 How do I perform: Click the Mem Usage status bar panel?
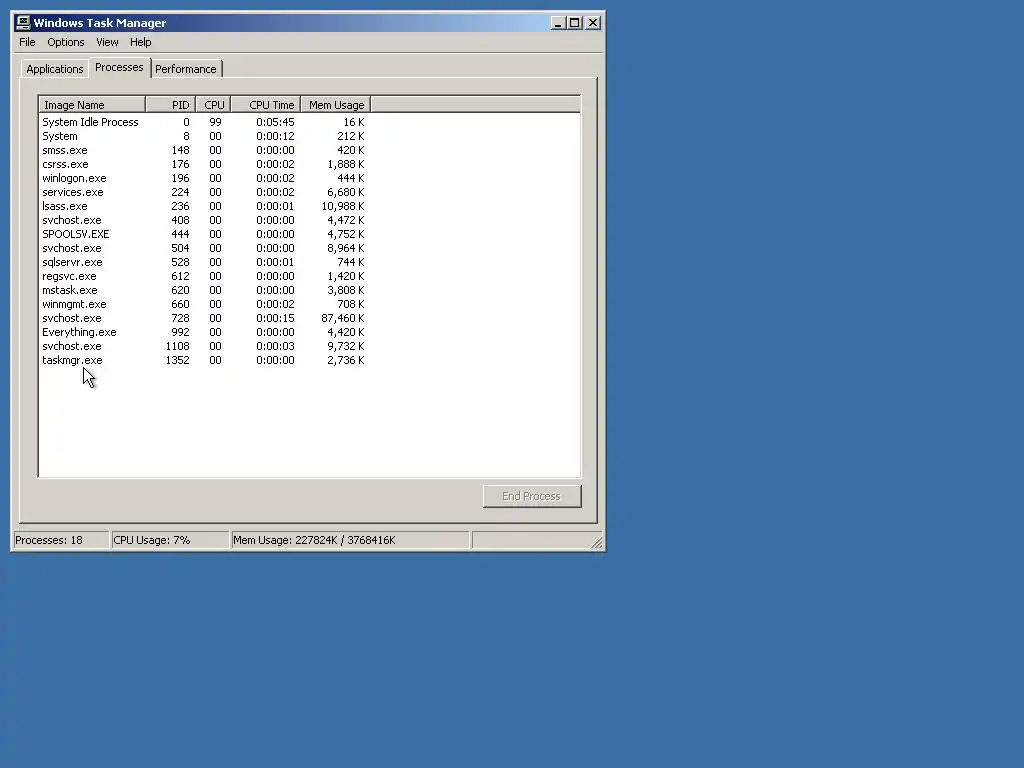pyautogui.click(x=351, y=541)
